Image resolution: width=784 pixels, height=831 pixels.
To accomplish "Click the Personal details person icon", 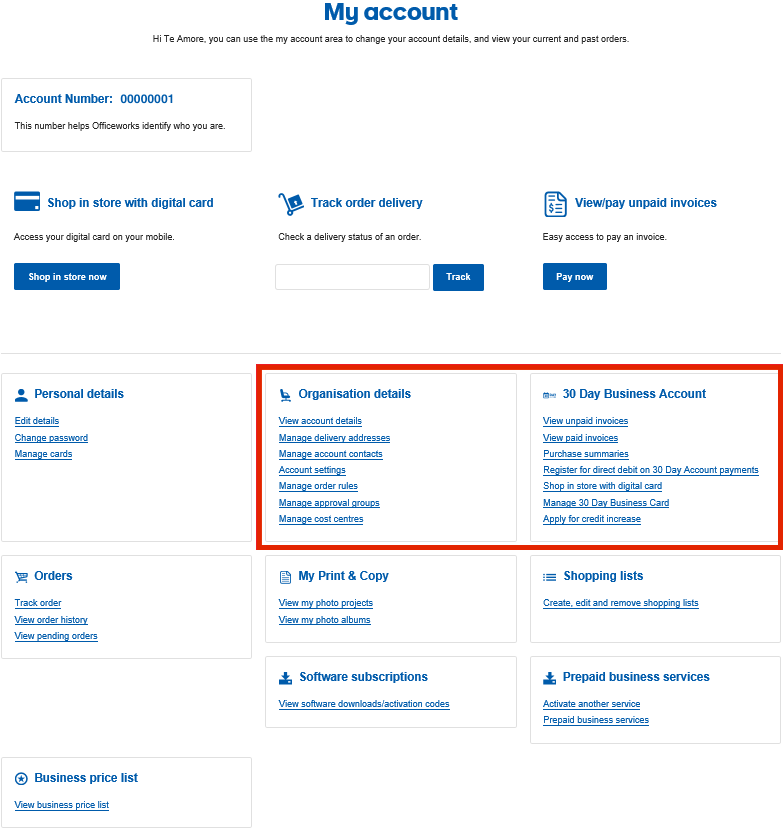I will [22, 395].
